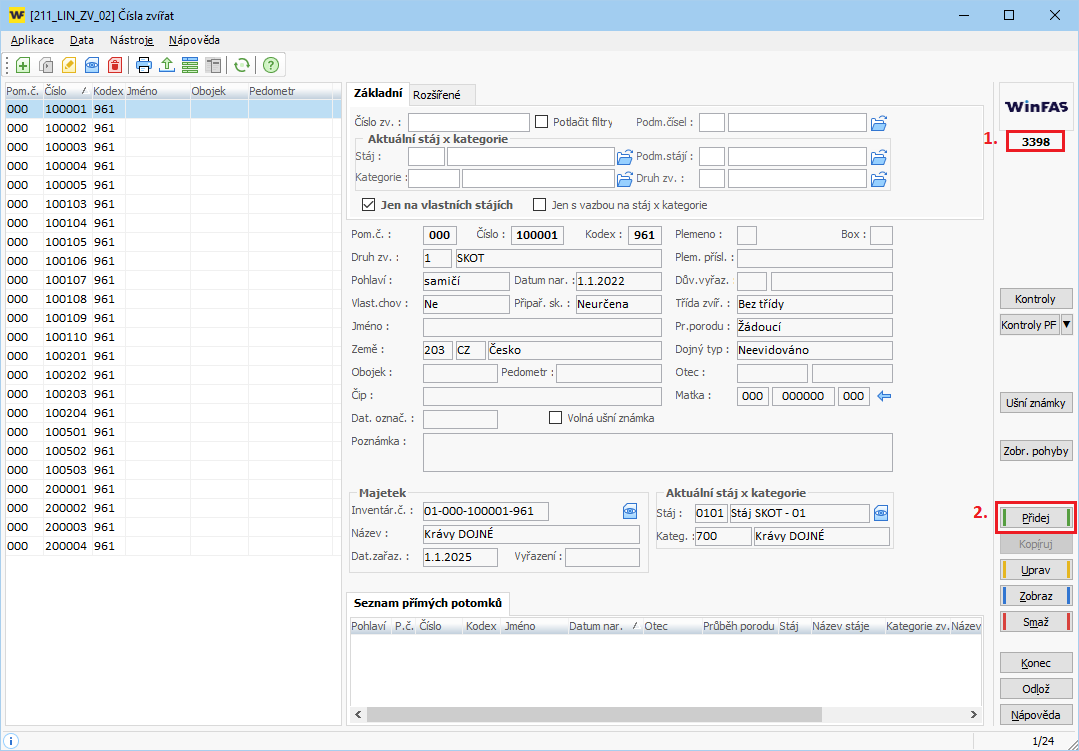
Task: Open folder lookup for the Kategorie filter
Action: tap(625, 179)
